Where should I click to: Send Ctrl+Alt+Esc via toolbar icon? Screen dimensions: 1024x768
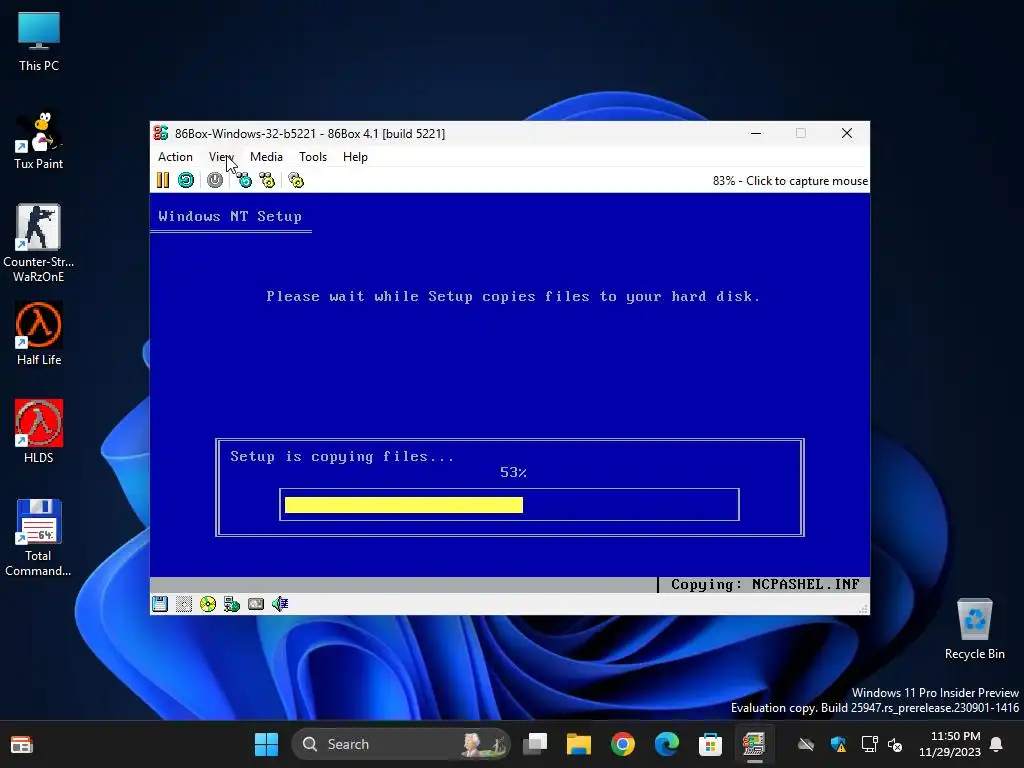[267, 180]
